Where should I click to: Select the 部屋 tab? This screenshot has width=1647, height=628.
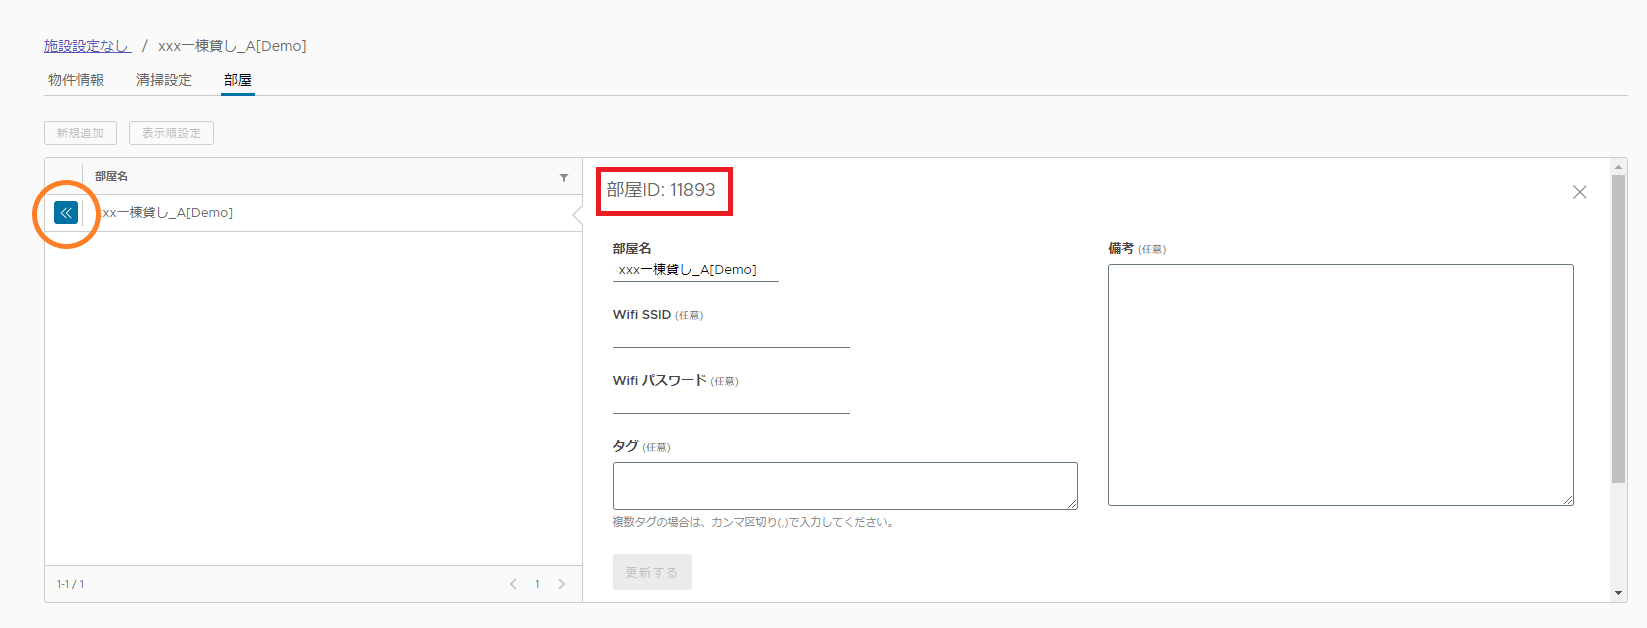point(238,80)
